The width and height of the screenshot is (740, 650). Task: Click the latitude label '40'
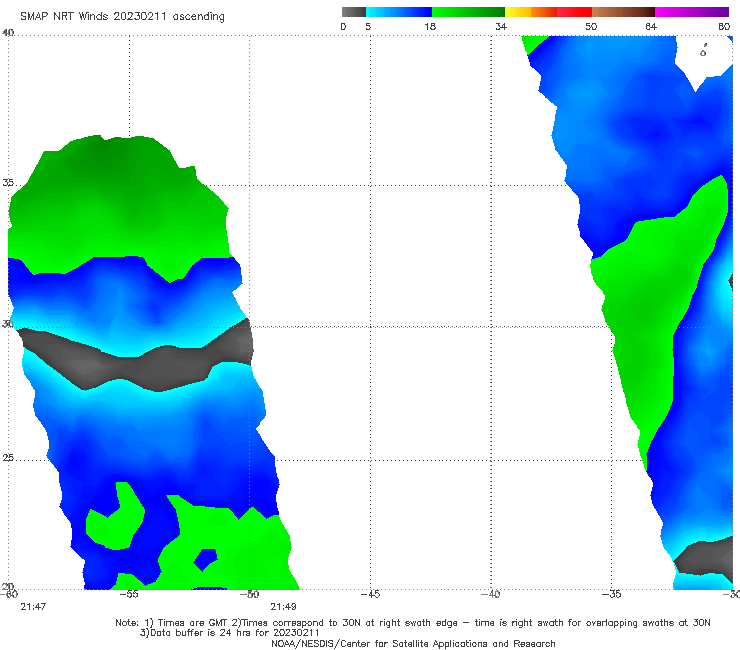coord(8,33)
